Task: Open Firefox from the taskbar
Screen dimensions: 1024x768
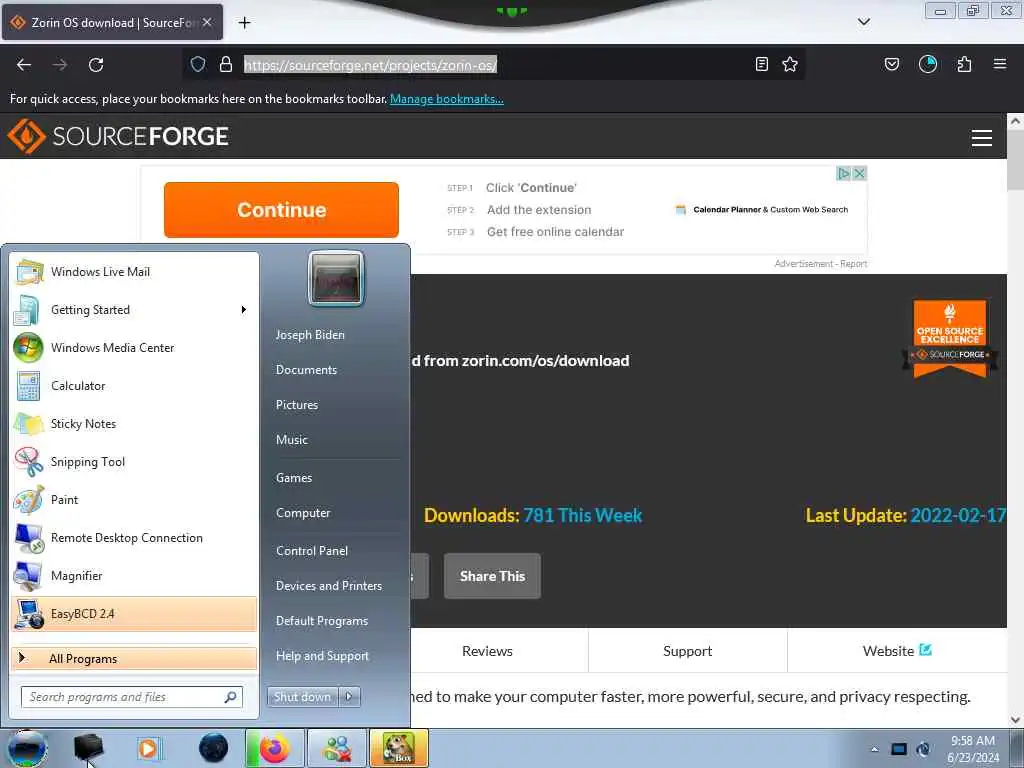Action: 275,748
